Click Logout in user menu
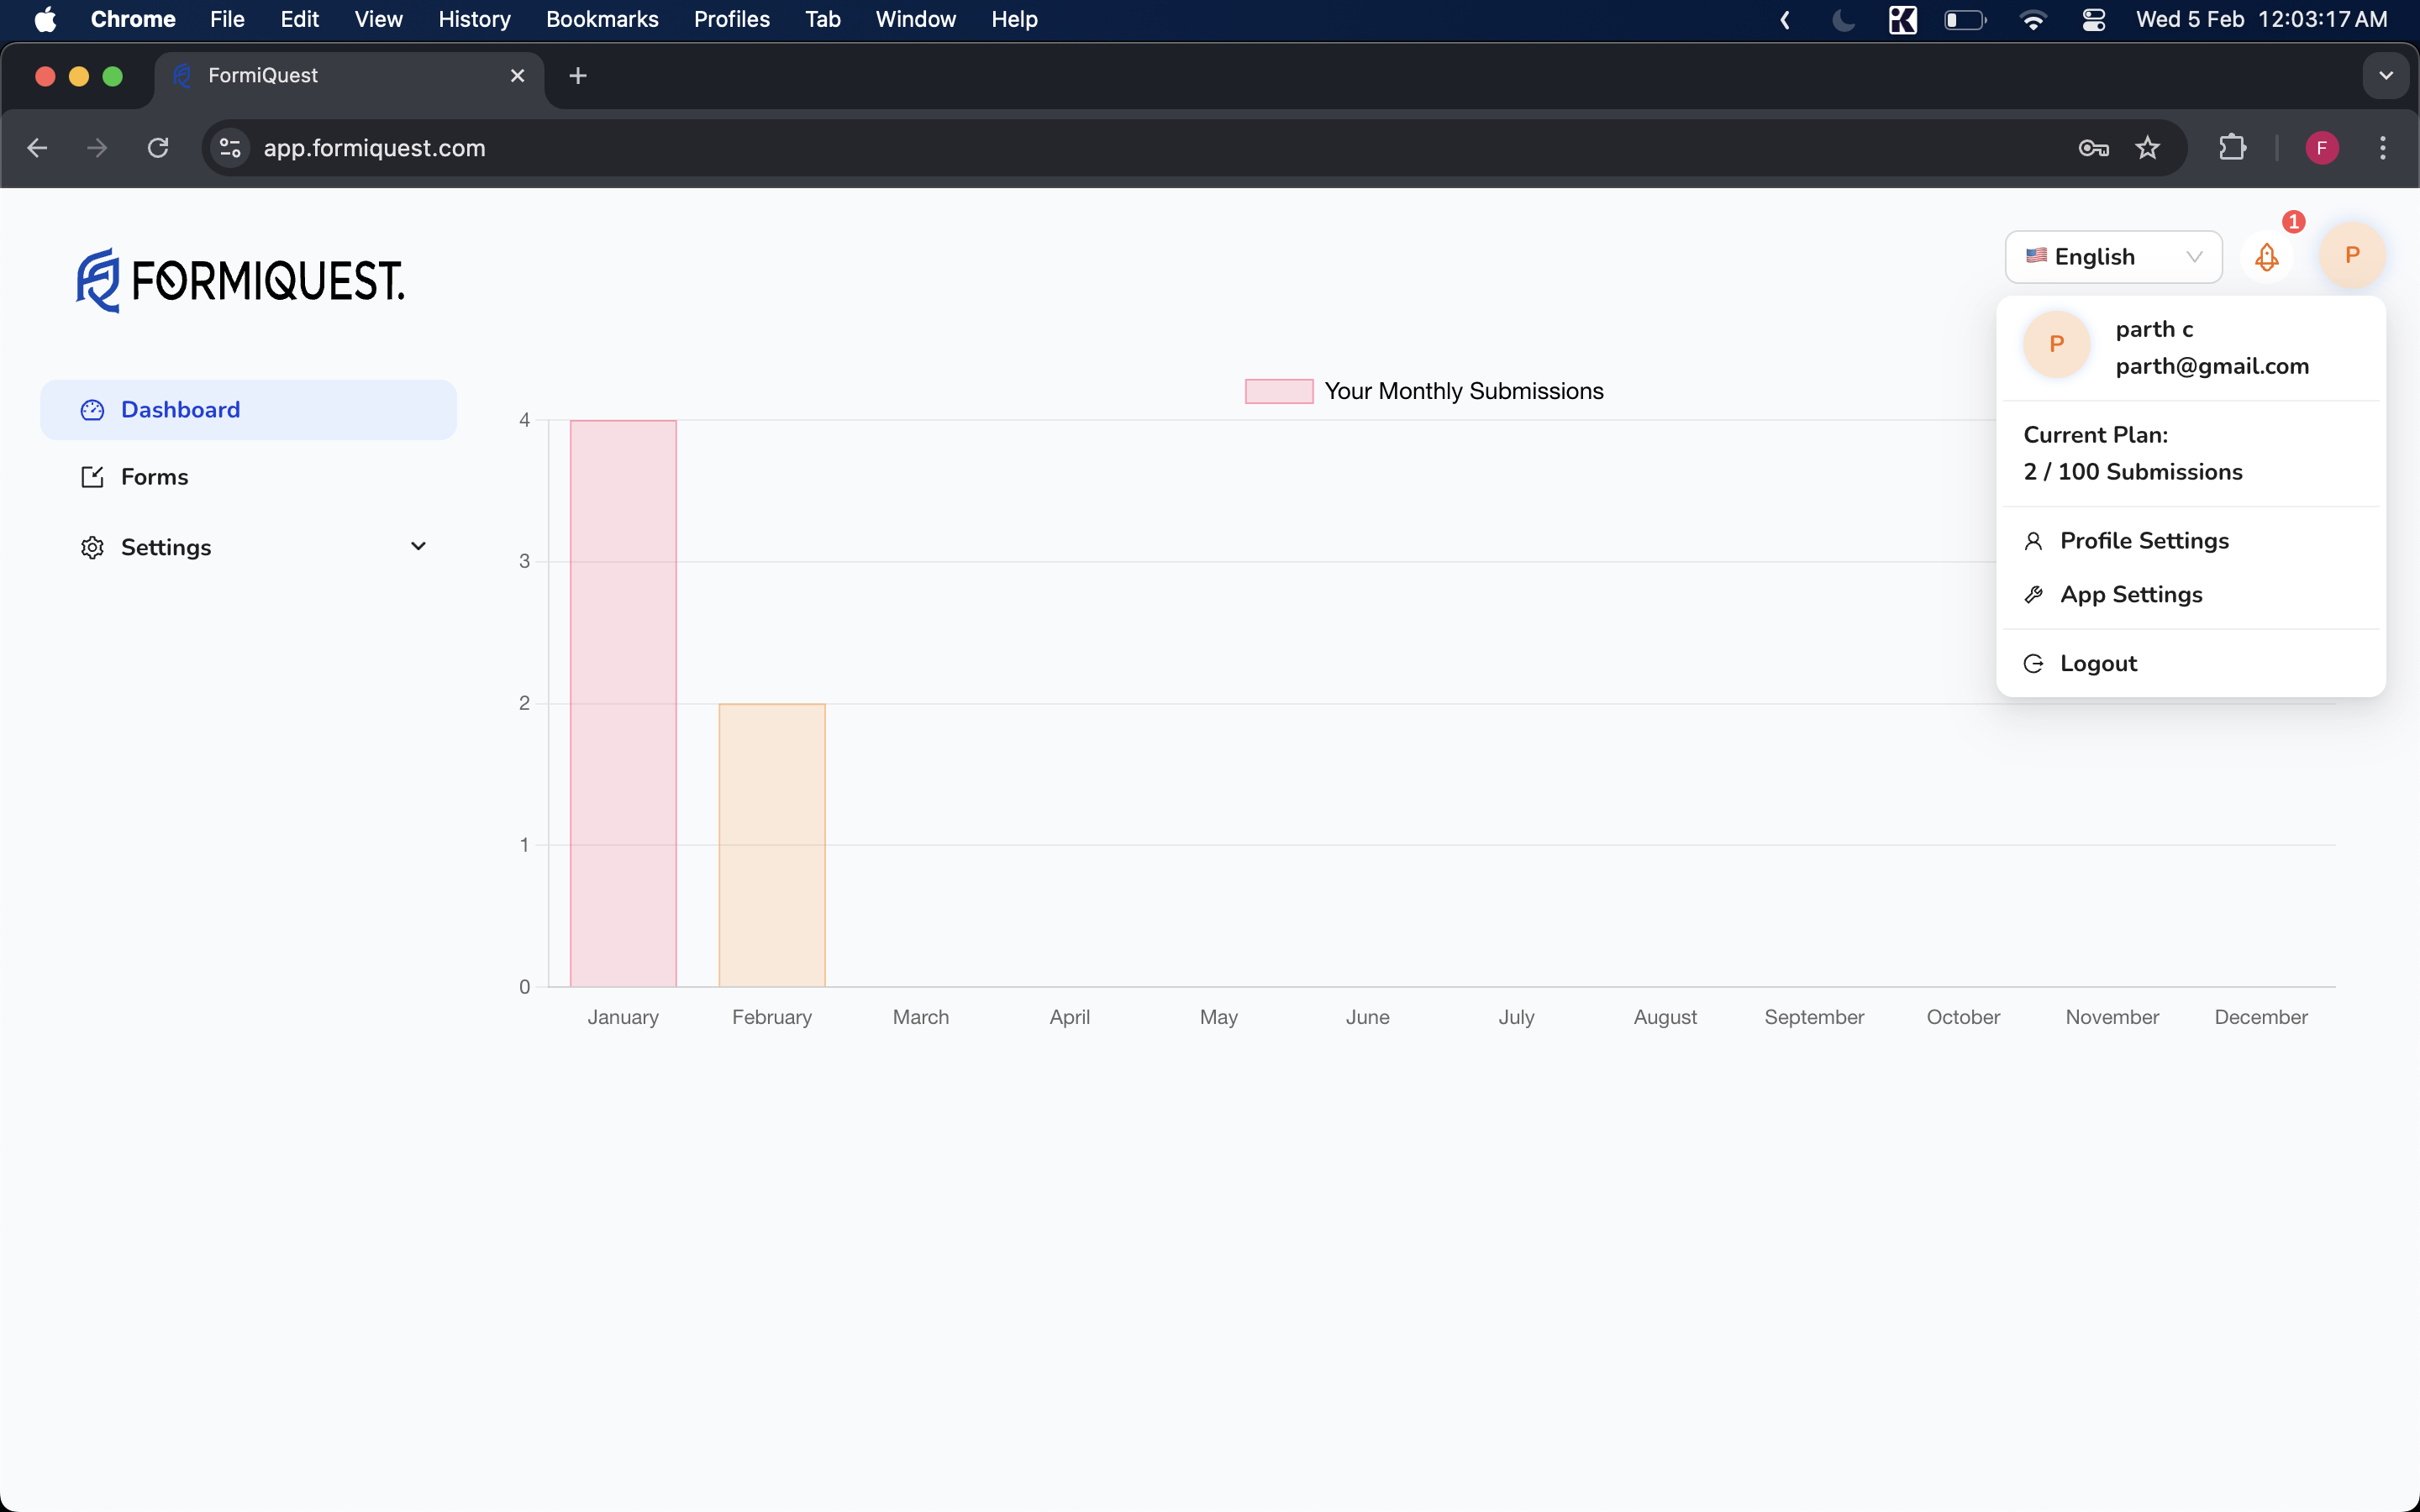 point(2190,664)
